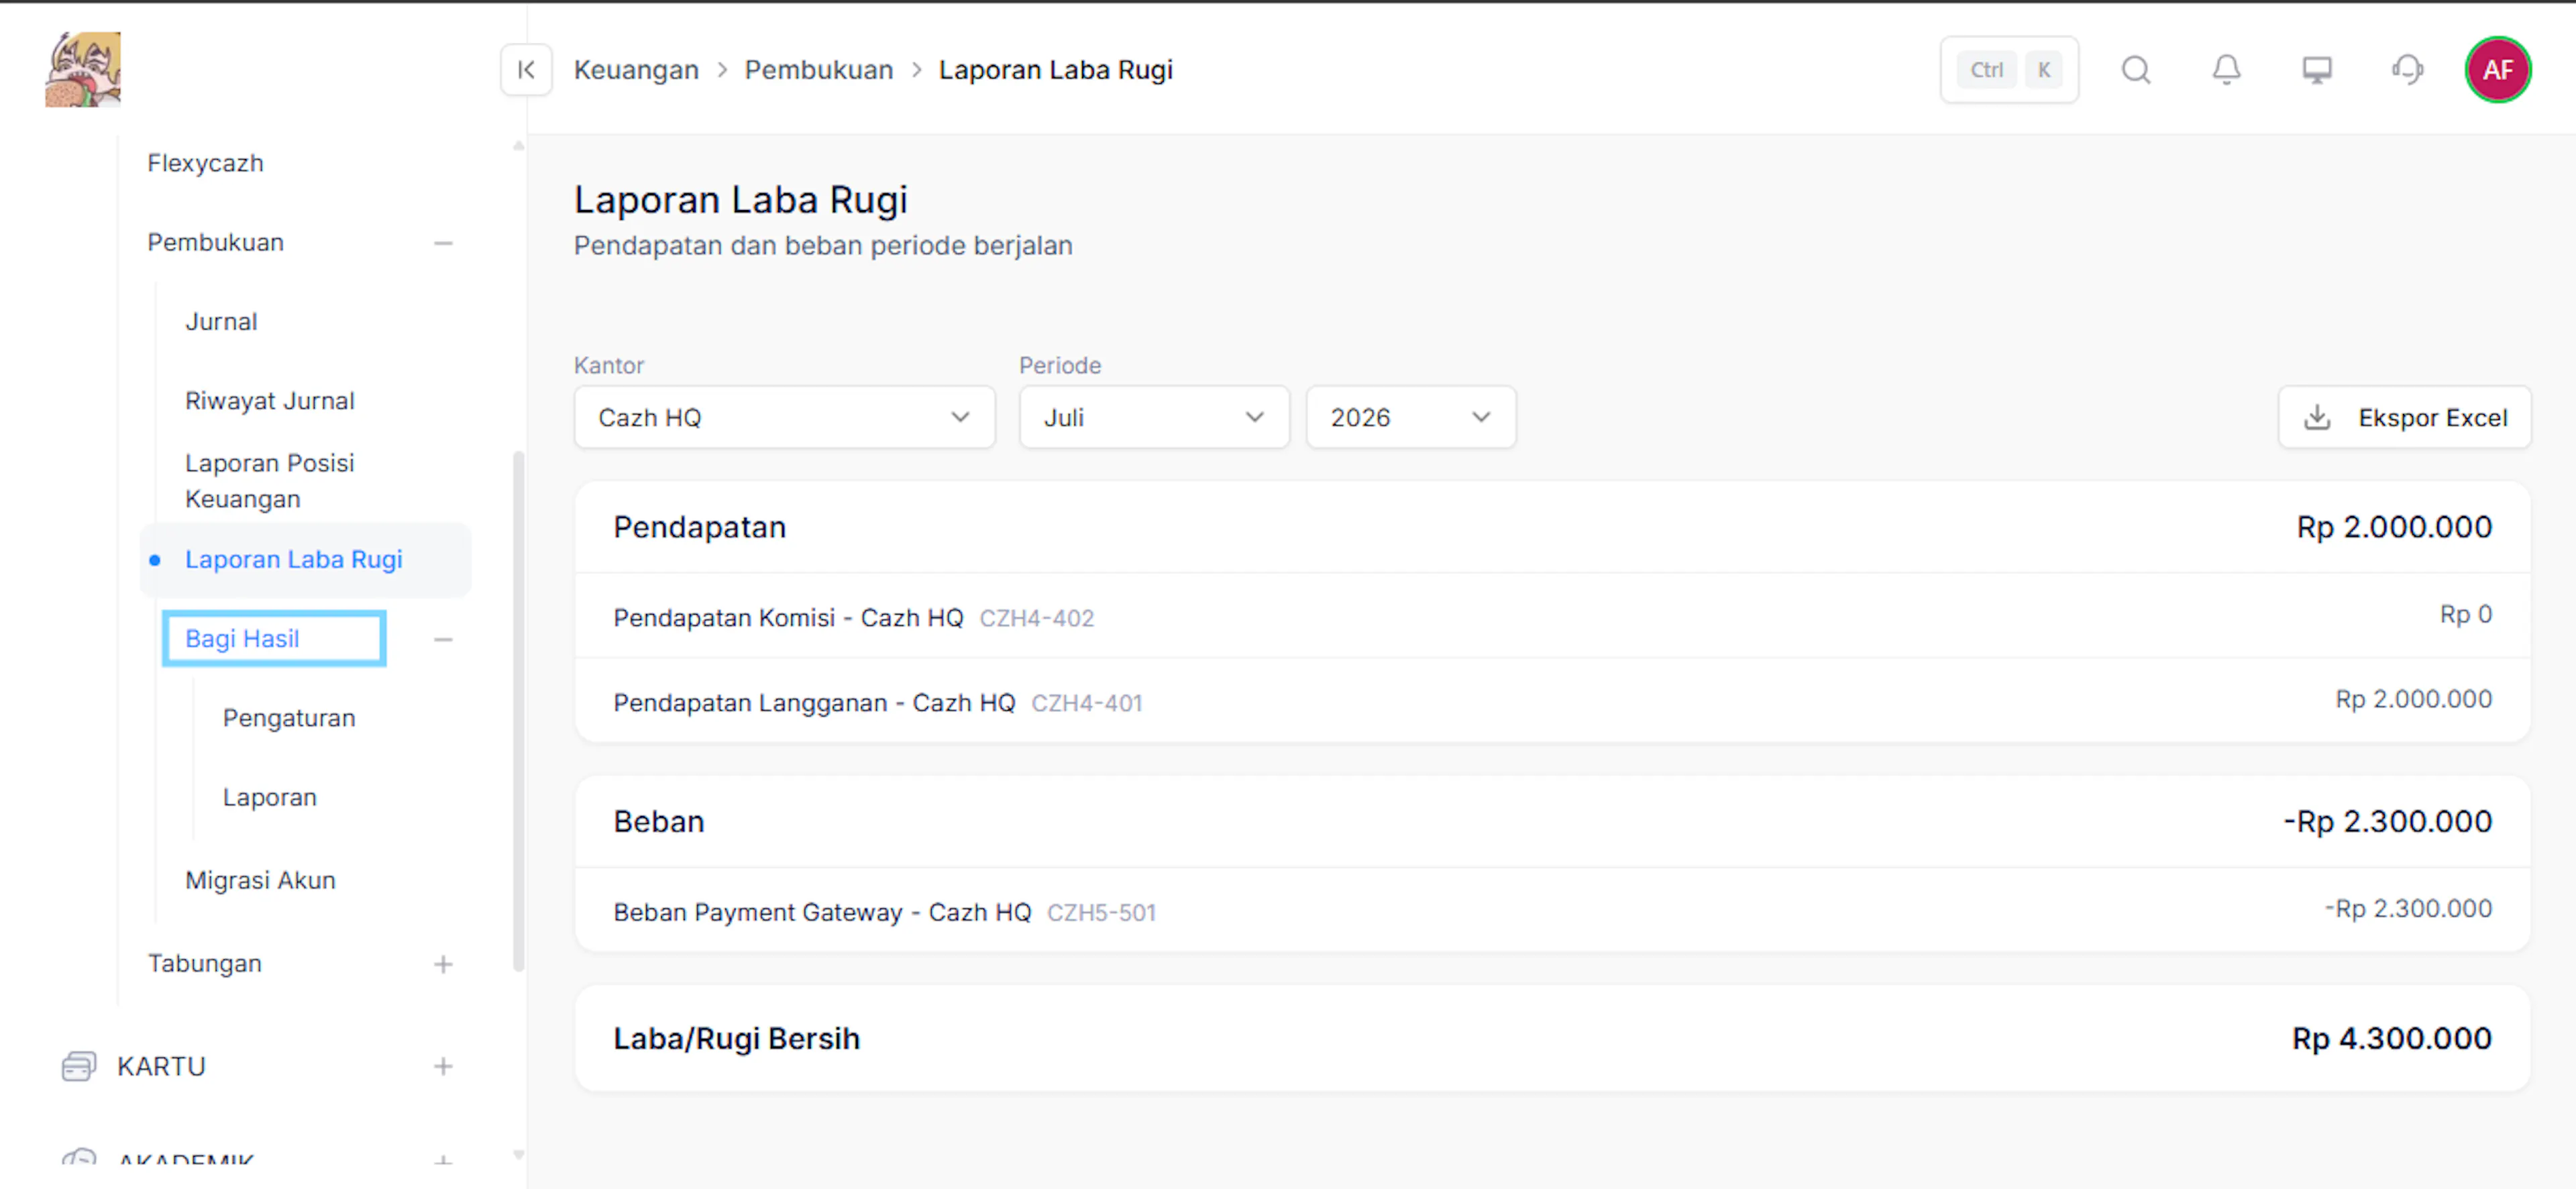The image size is (2576, 1189).
Task: Click the Ctrl K shortcut search box
Action: 2009,70
